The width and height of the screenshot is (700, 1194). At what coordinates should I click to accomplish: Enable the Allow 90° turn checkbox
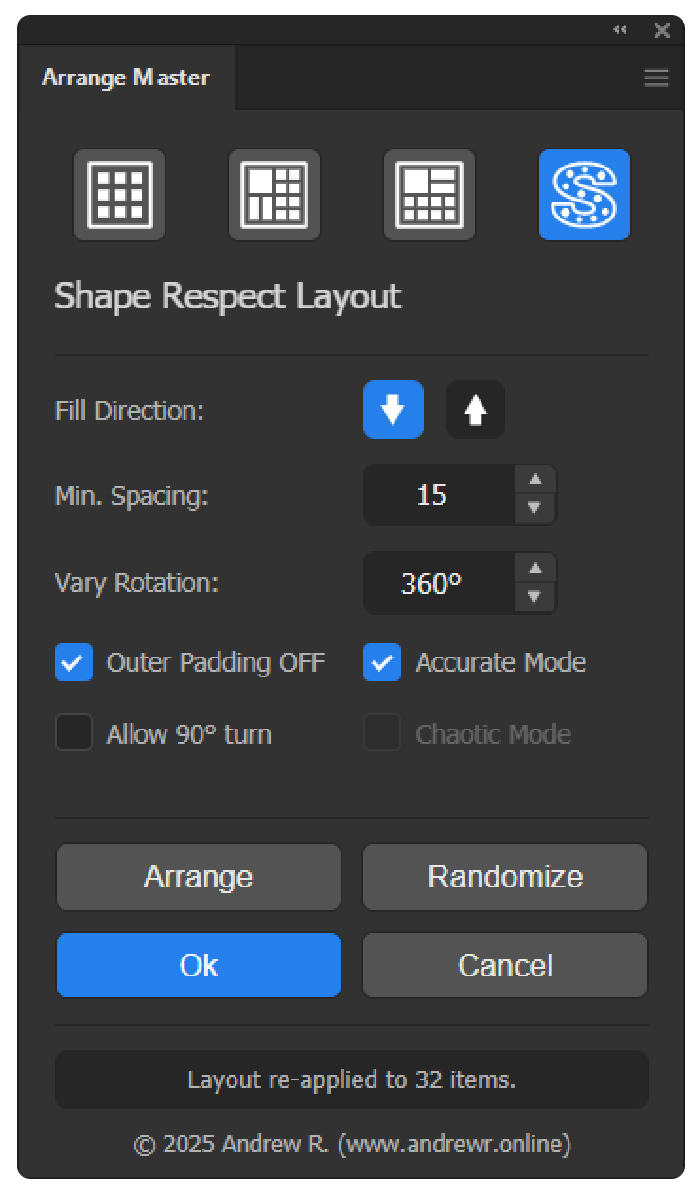74,733
